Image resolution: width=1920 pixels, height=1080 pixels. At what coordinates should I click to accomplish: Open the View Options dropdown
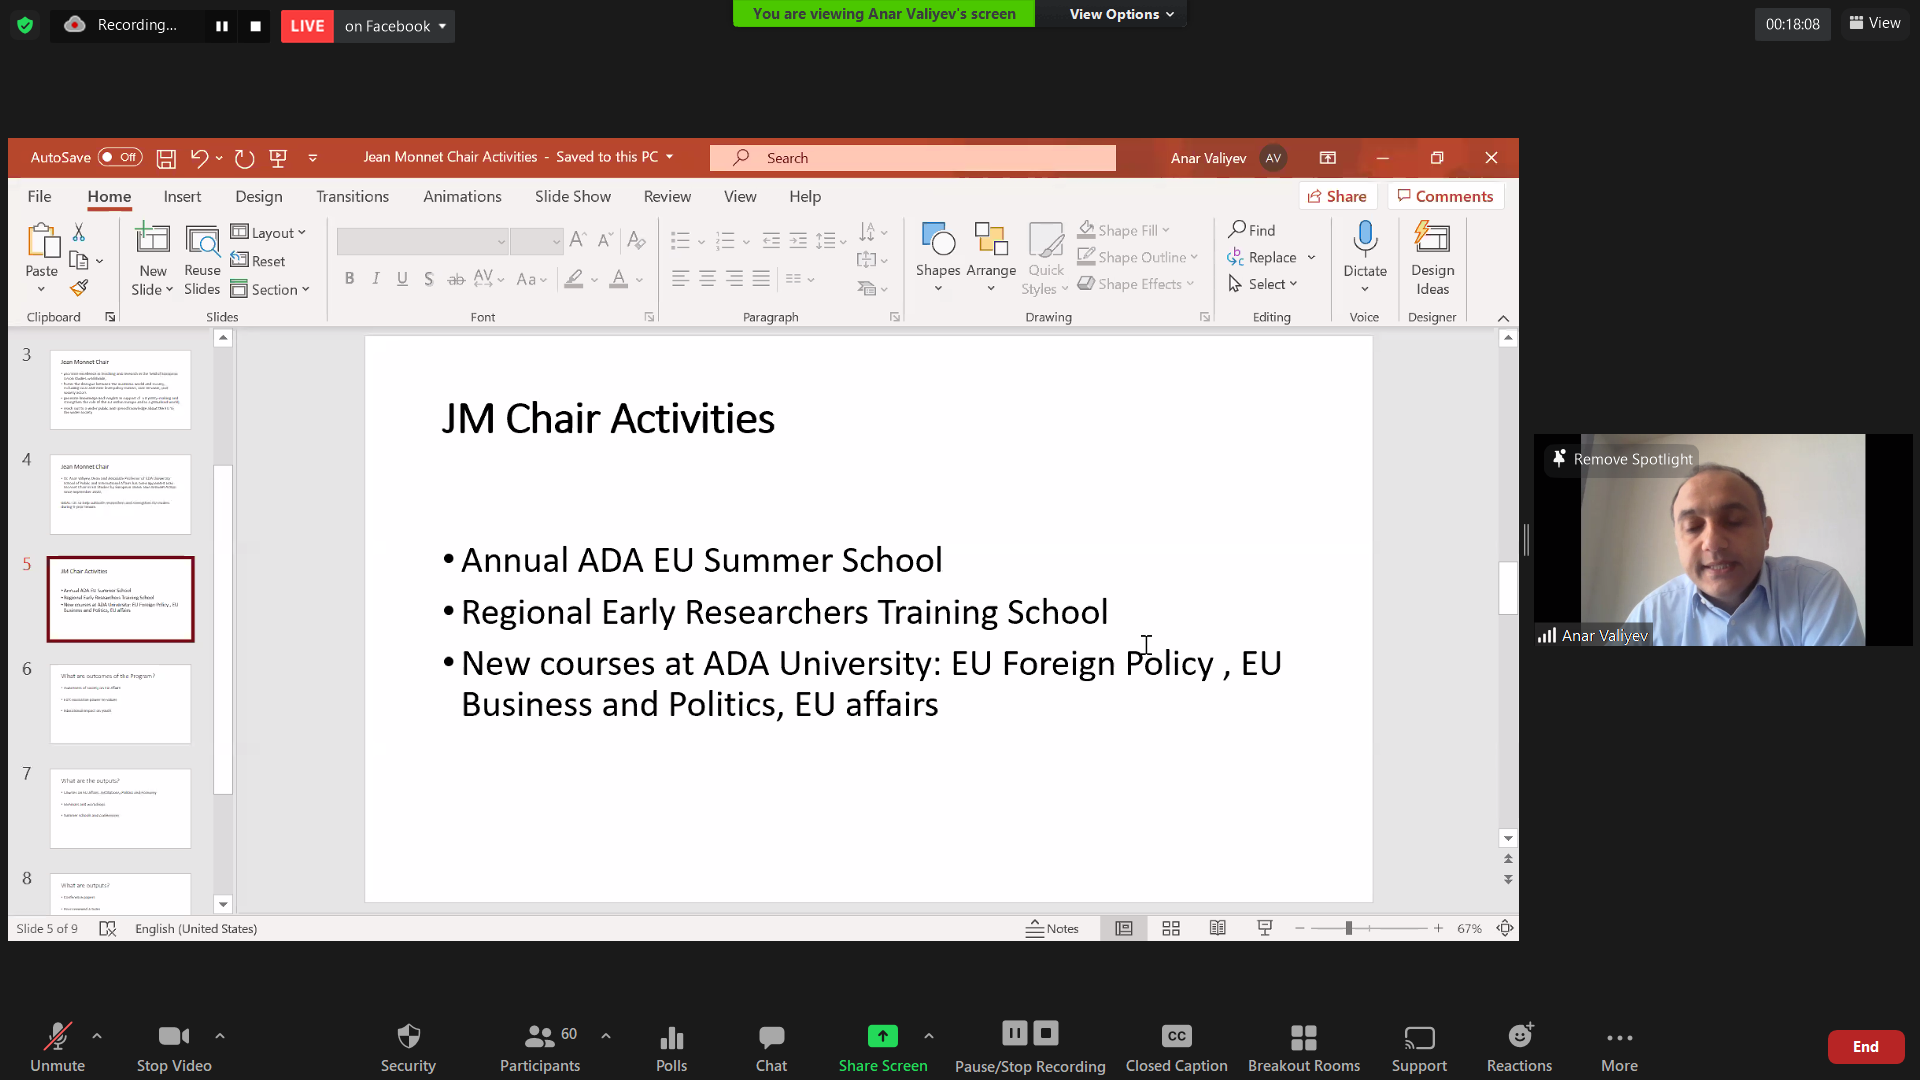tap(1120, 14)
